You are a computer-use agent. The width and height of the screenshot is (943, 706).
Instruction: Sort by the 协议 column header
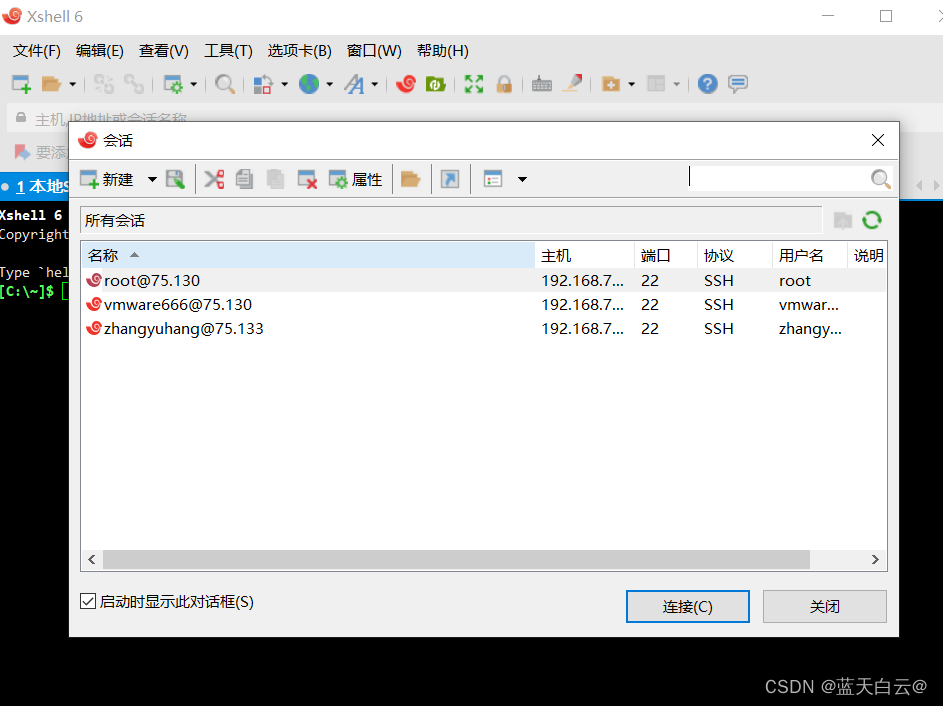coord(734,256)
